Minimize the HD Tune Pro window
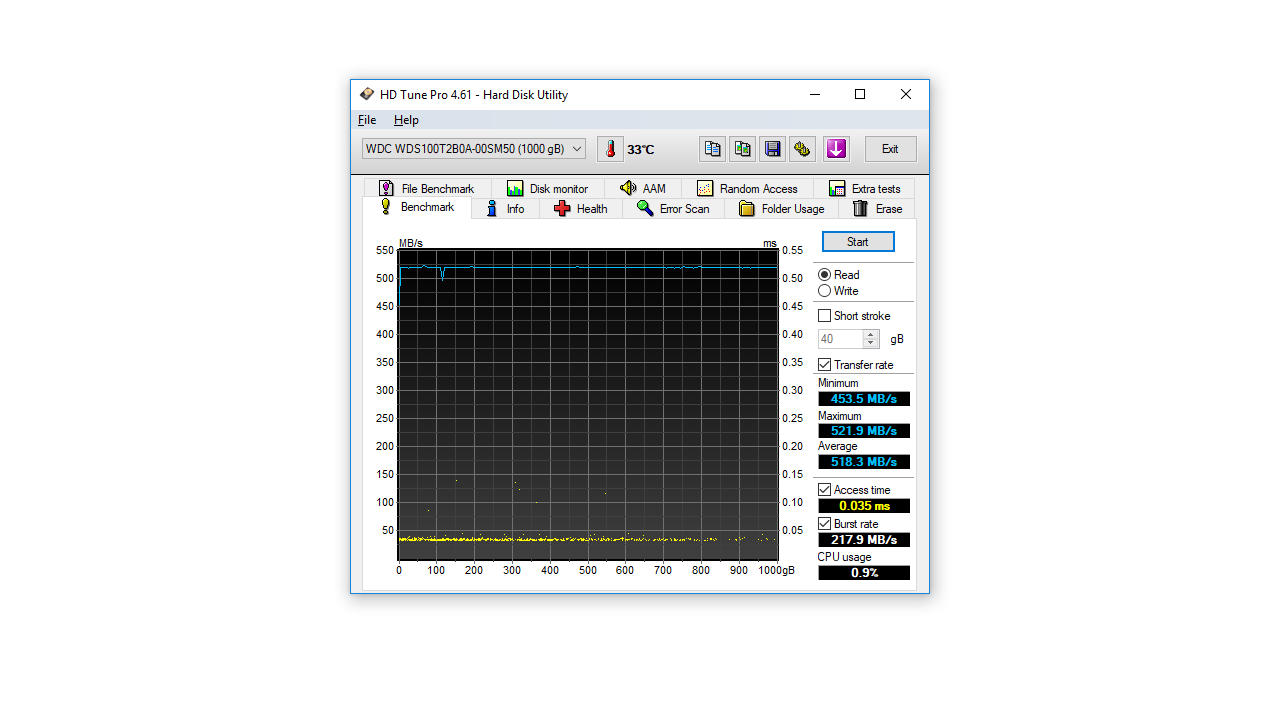The width and height of the screenshot is (1280, 720). click(x=814, y=94)
